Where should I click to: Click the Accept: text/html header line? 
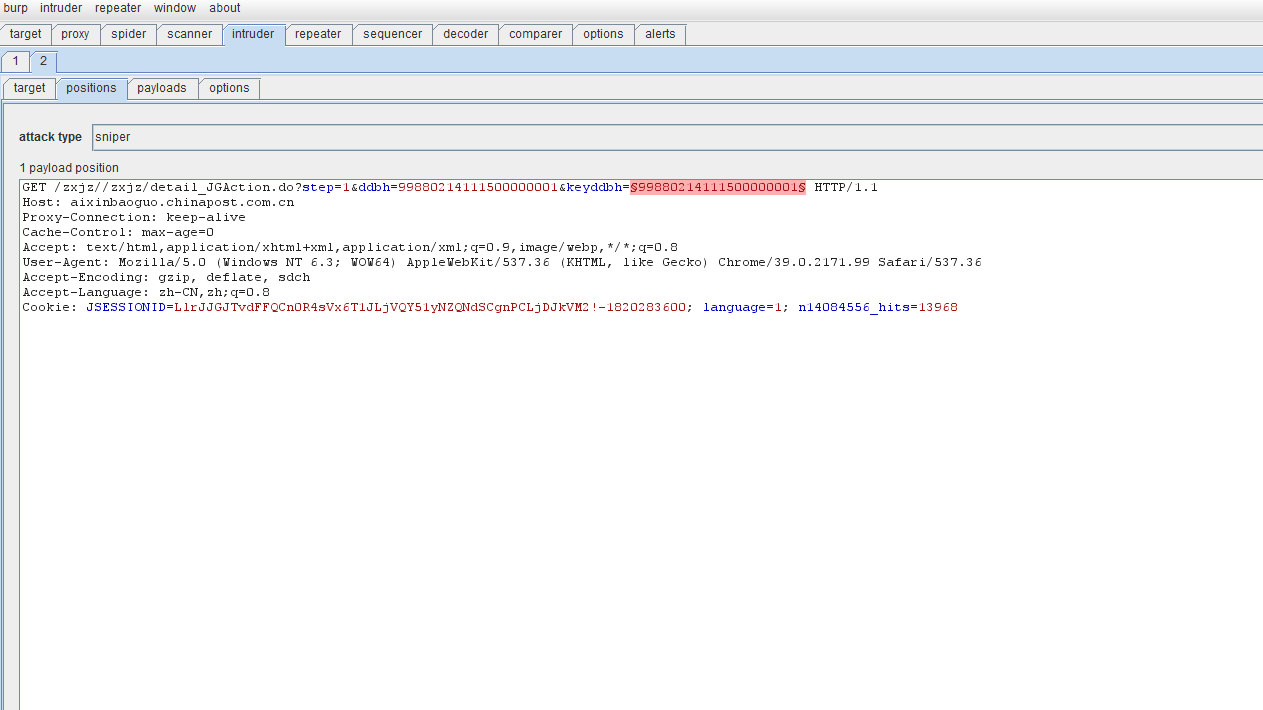click(x=350, y=247)
